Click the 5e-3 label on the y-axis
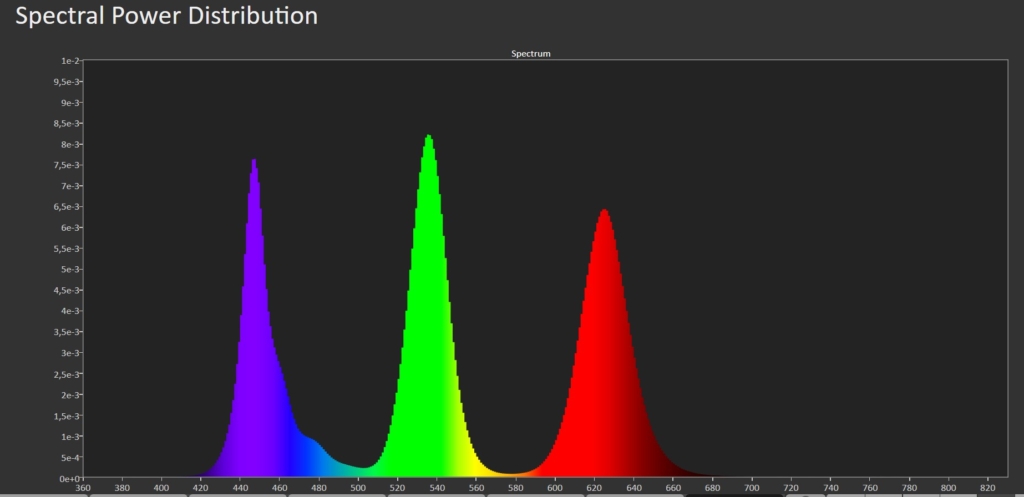This screenshot has height=497, width=1024. pyautogui.click(x=70, y=269)
